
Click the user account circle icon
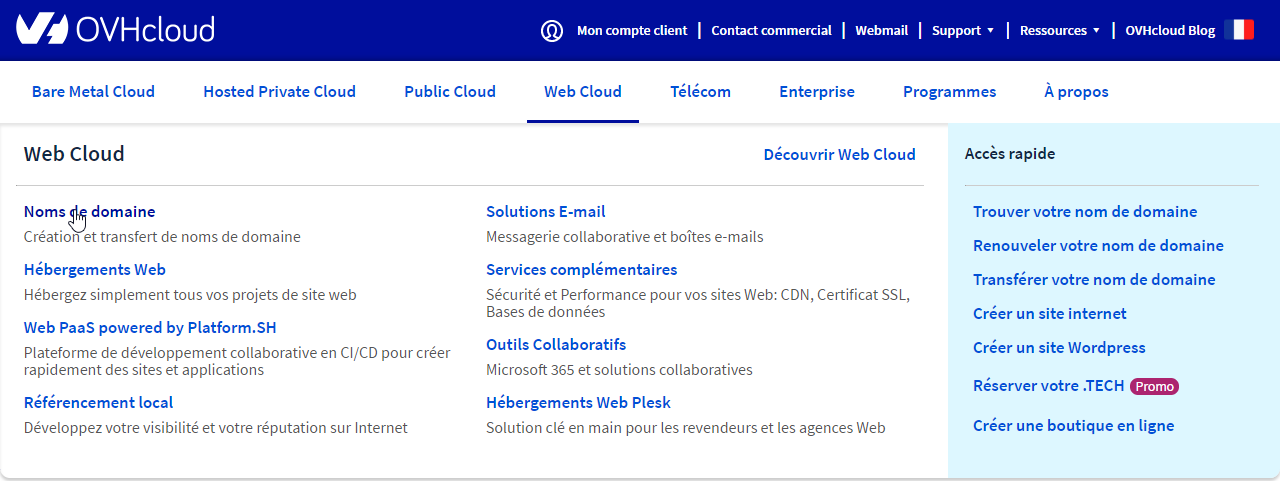pos(552,31)
